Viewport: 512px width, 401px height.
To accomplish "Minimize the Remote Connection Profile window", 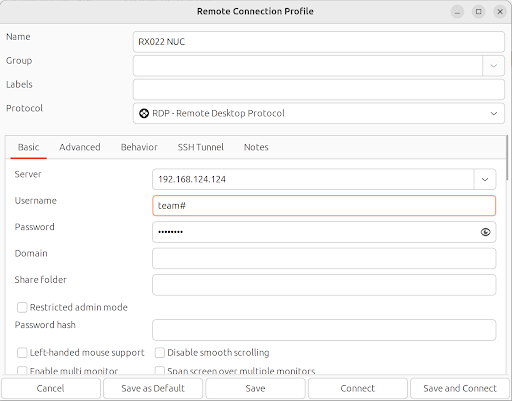I will tap(457, 12).
